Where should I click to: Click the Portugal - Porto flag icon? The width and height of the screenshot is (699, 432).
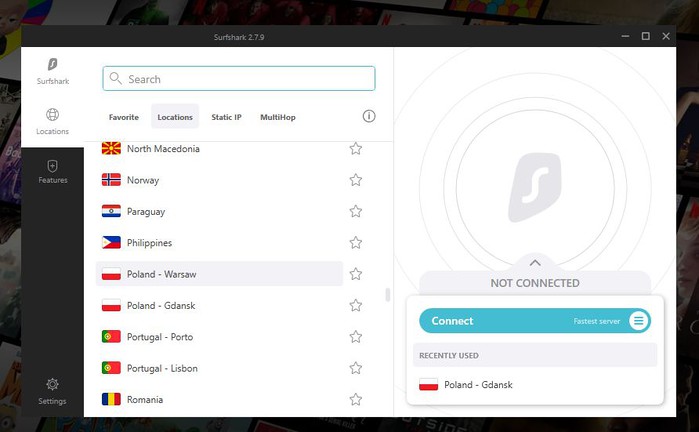coord(111,337)
